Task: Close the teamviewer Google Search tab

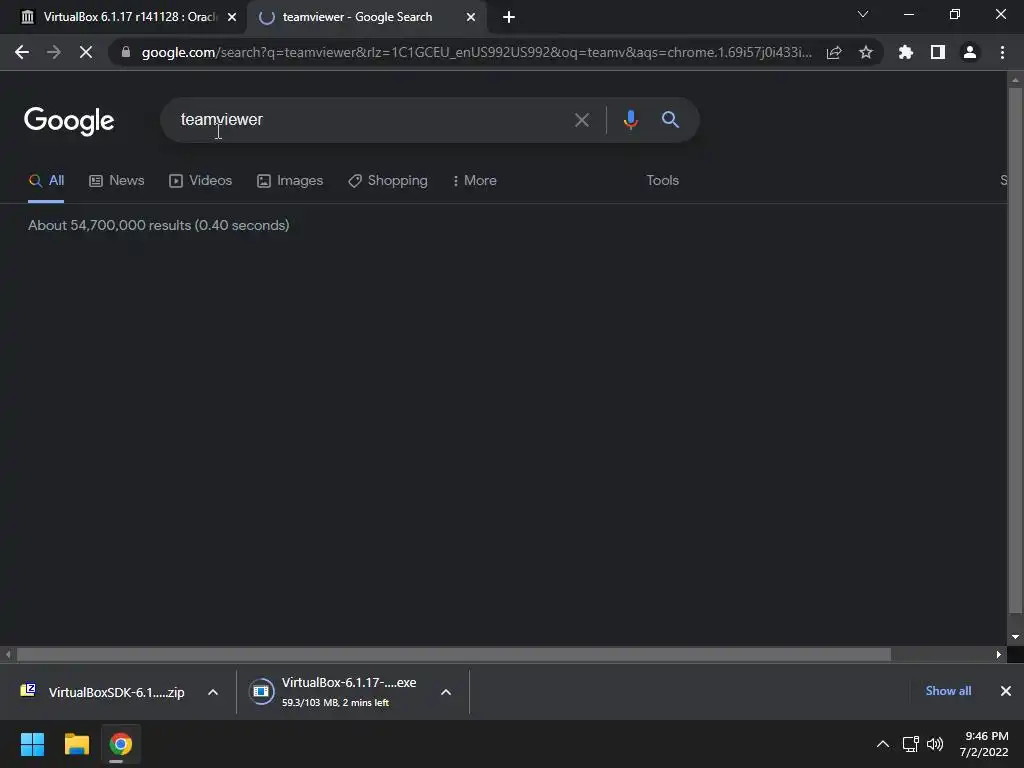Action: point(471,17)
